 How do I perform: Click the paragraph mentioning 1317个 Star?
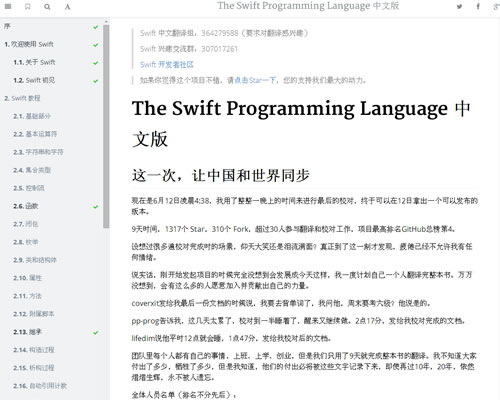[294, 229]
